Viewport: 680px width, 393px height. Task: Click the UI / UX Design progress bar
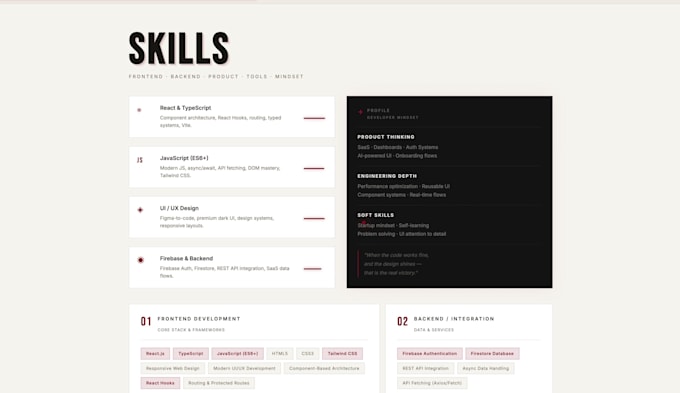[x=314, y=219]
